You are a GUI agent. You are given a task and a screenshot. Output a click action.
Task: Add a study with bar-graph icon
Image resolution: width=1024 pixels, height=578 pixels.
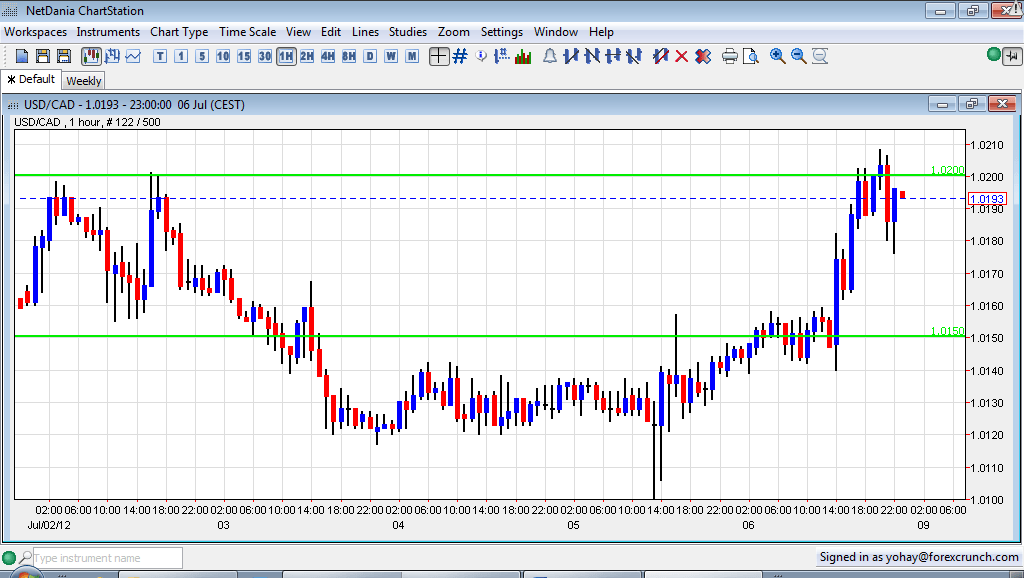pyautogui.click(x=523, y=56)
